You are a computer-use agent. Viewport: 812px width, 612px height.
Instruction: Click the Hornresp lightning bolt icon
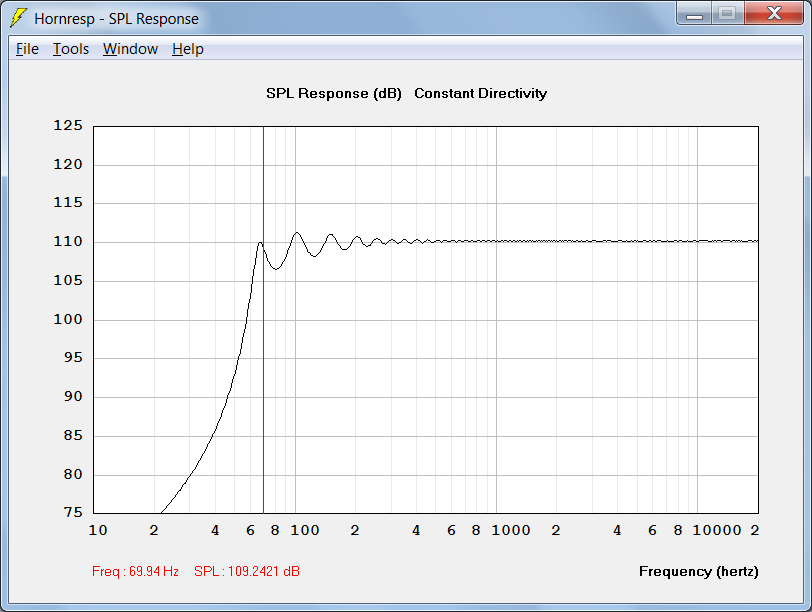tap(18, 18)
